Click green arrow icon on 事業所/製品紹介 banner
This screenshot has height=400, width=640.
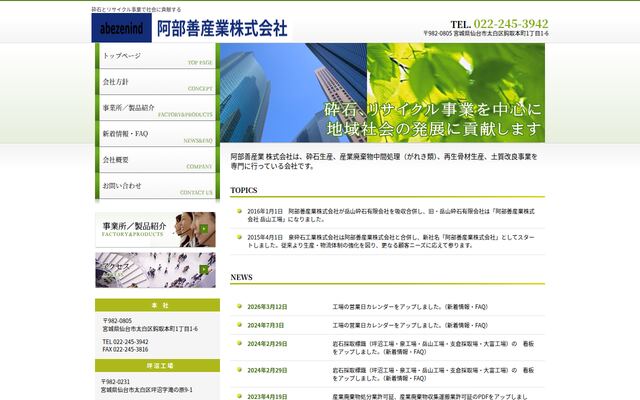point(204,229)
